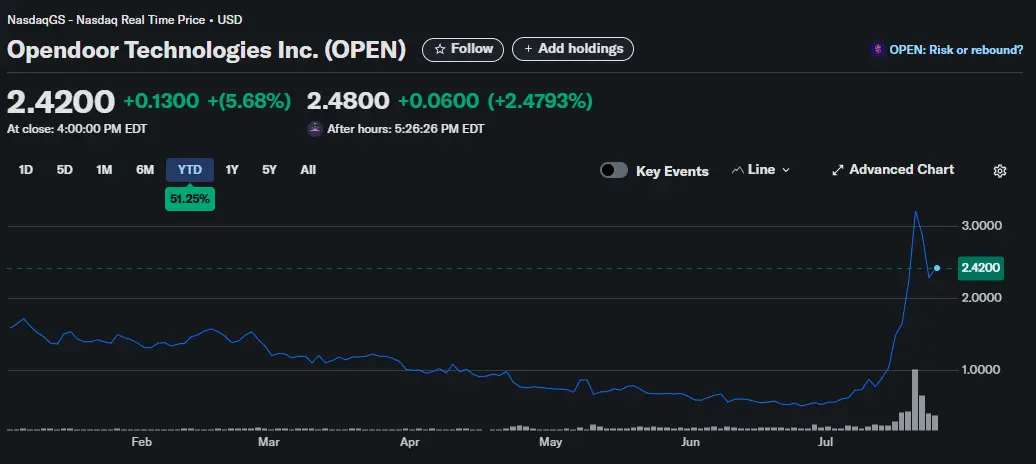The image size is (1036, 464).
Task: Click the +0.1300 daily change value
Action: click(161, 101)
